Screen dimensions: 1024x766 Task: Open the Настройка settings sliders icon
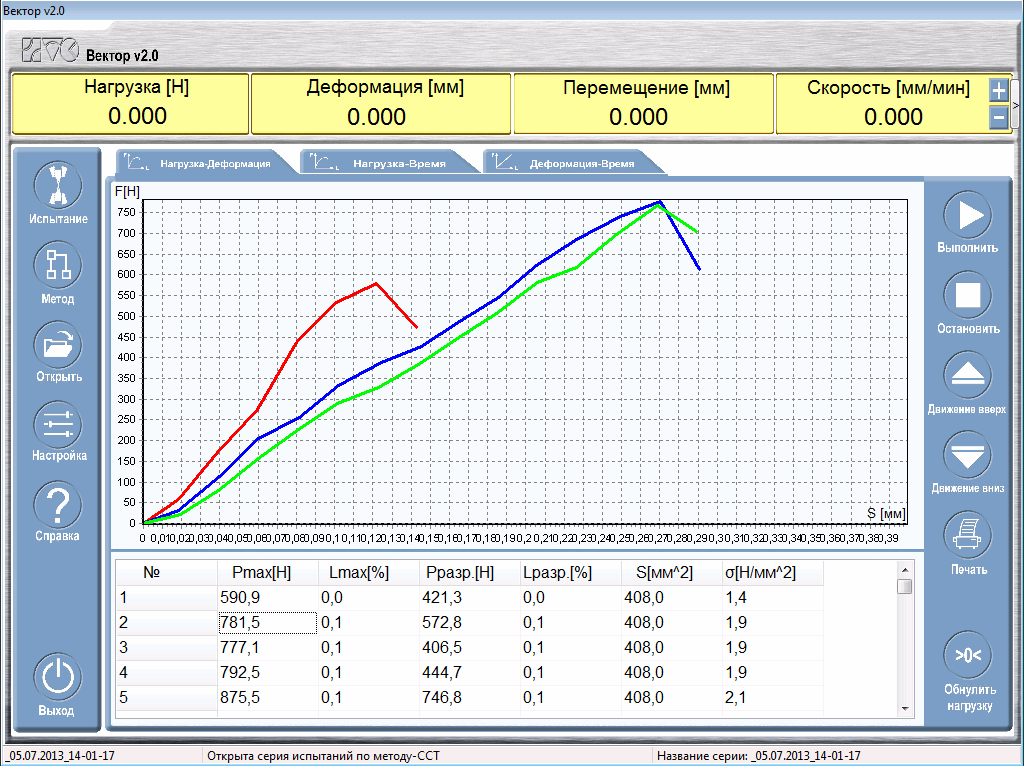click(57, 424)
